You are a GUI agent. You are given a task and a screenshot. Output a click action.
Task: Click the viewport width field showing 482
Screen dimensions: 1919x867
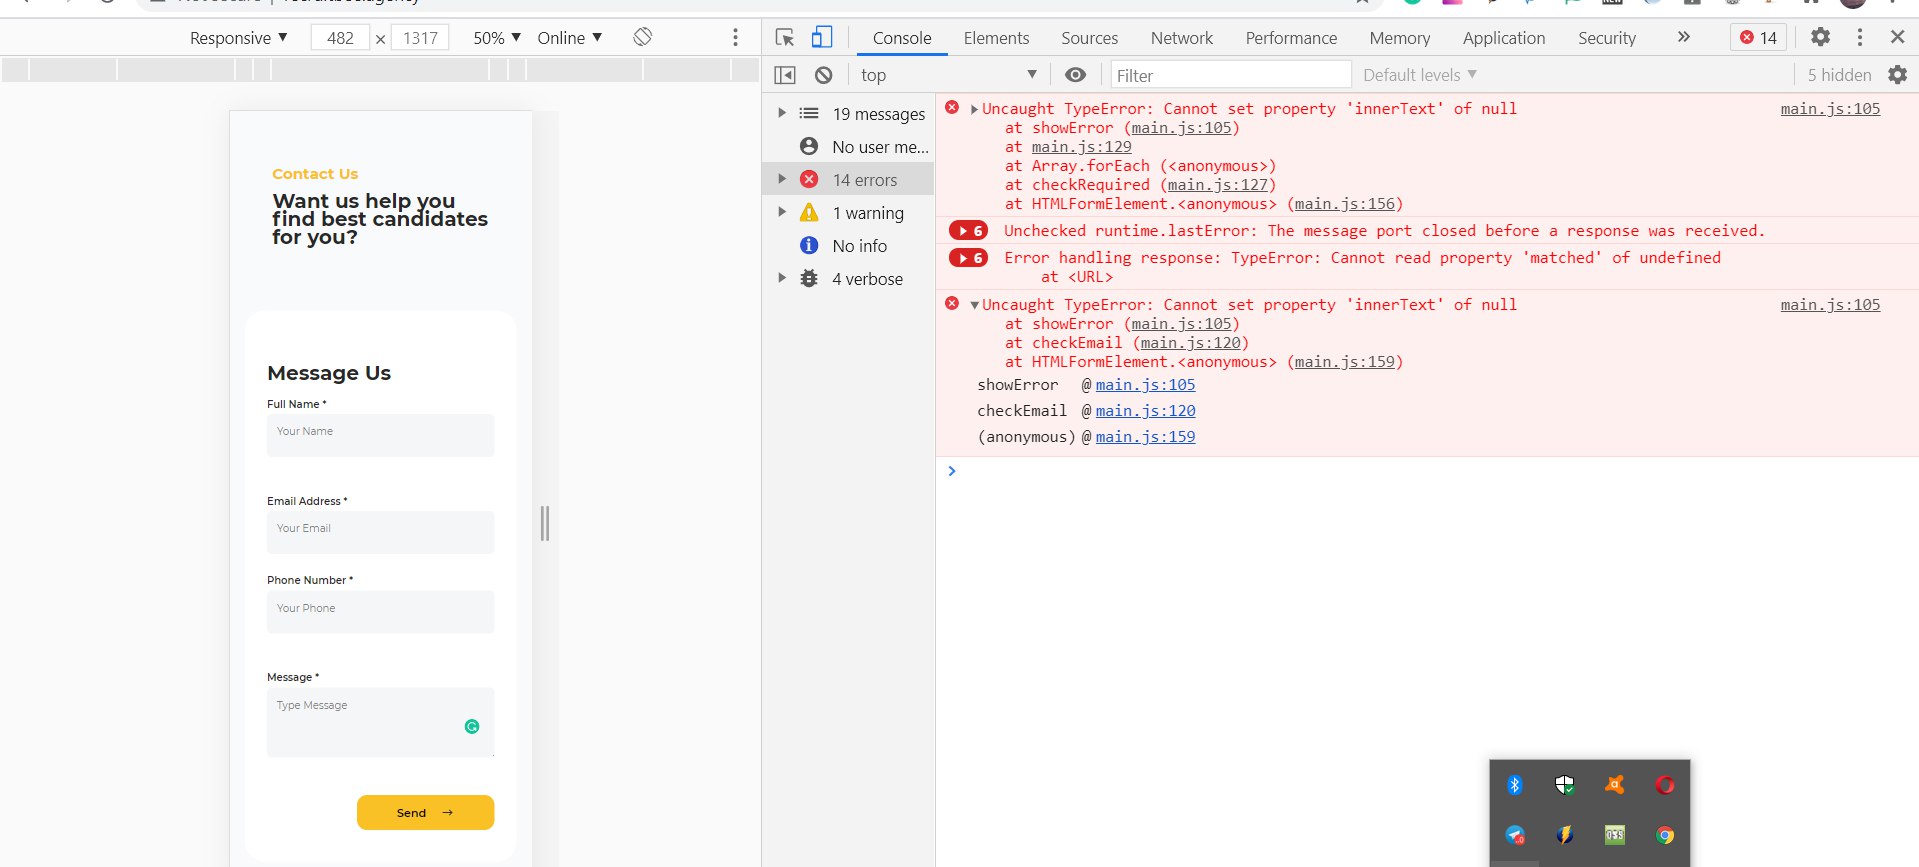340,38
